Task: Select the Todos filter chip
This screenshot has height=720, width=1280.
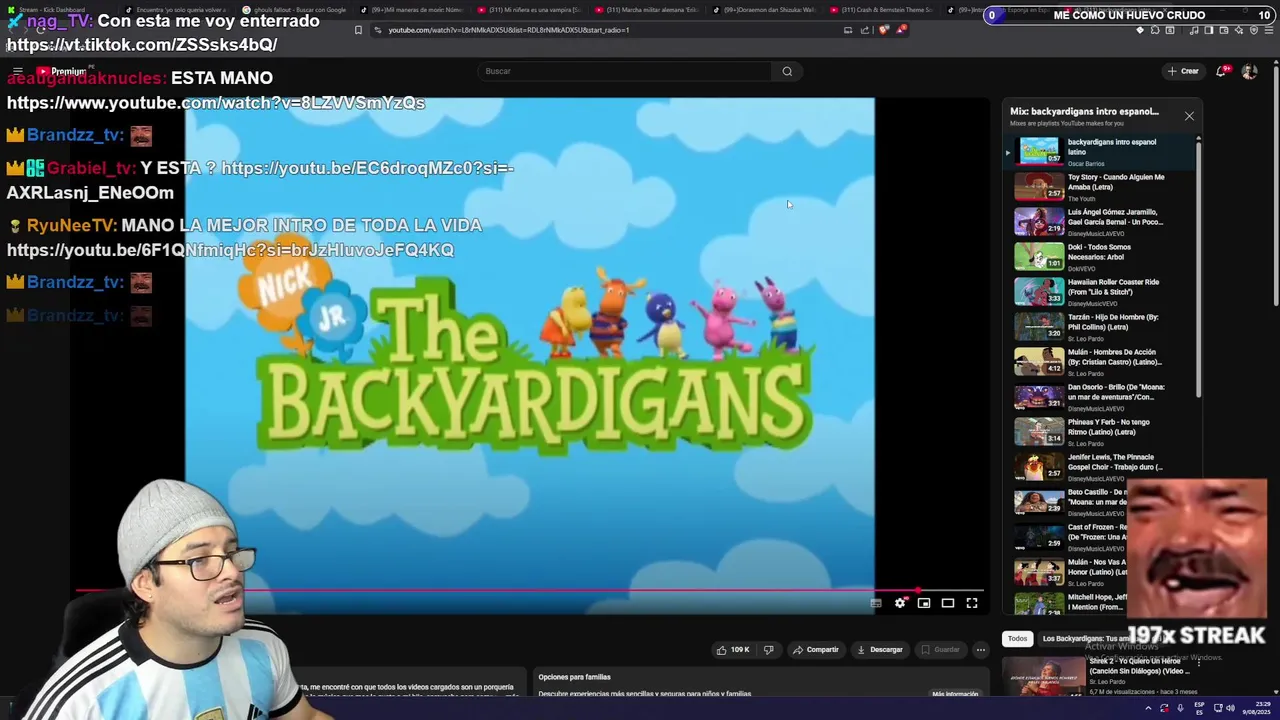Action: coord(1017,638)
